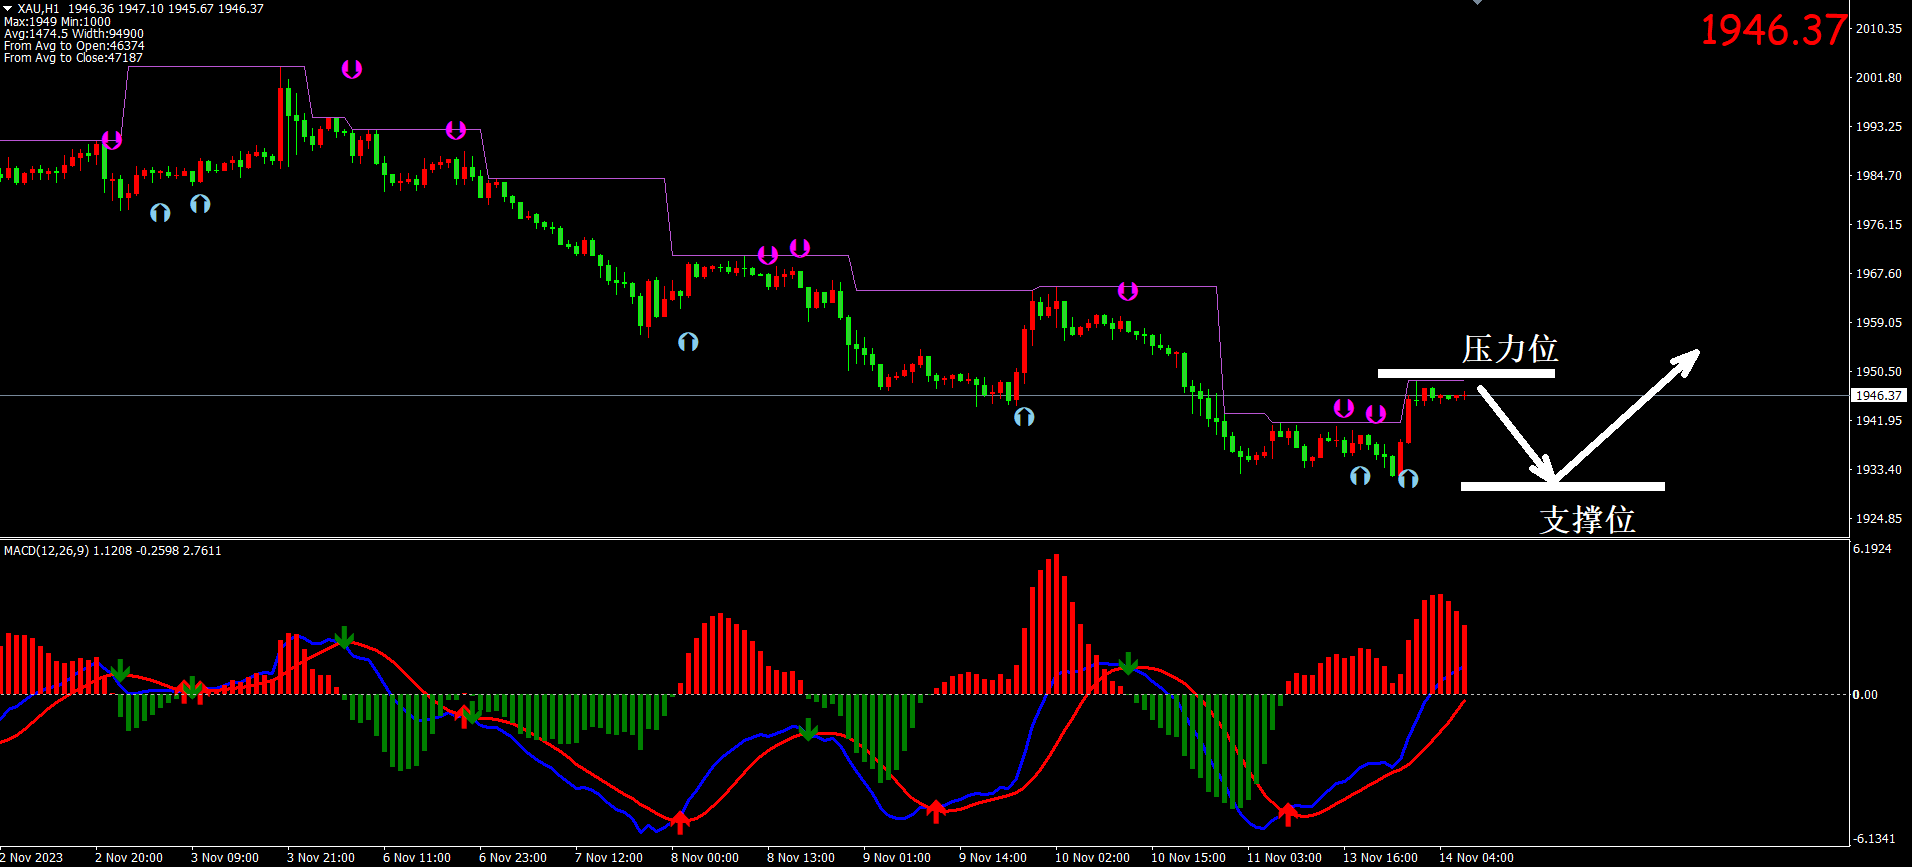The image size is (1912, 867).
Task: Select green down-arrow on MACD near 3 Nov 21:00
Action: (344, 637)
